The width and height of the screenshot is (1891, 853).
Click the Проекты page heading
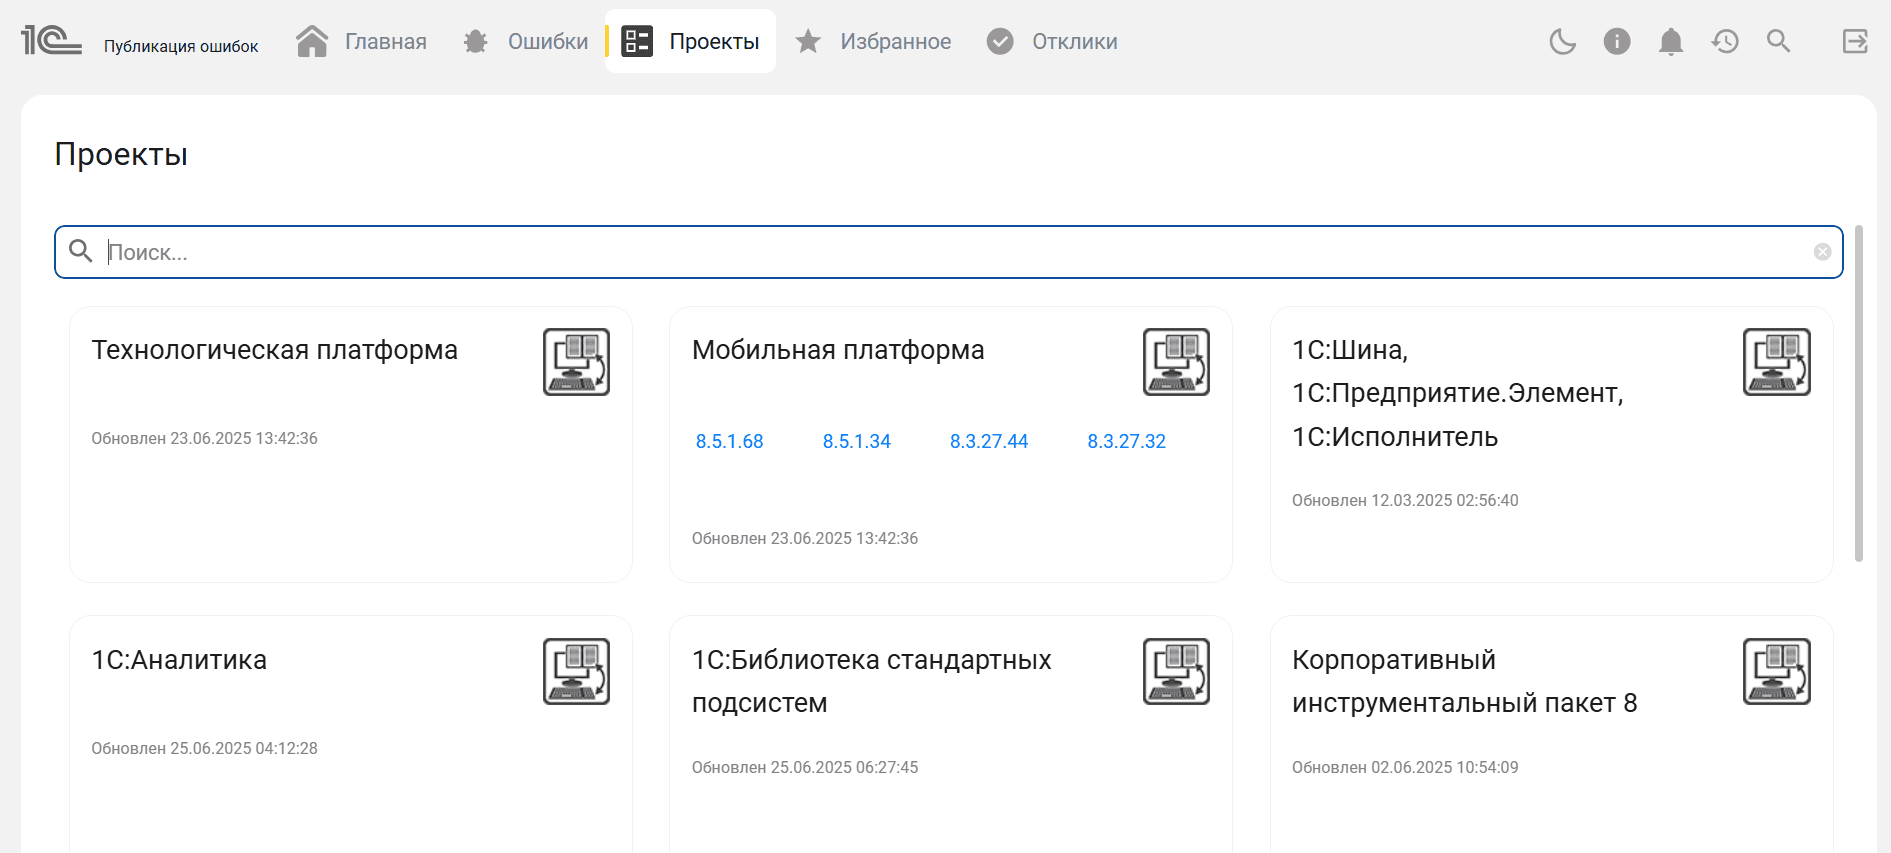pos(121,154)
